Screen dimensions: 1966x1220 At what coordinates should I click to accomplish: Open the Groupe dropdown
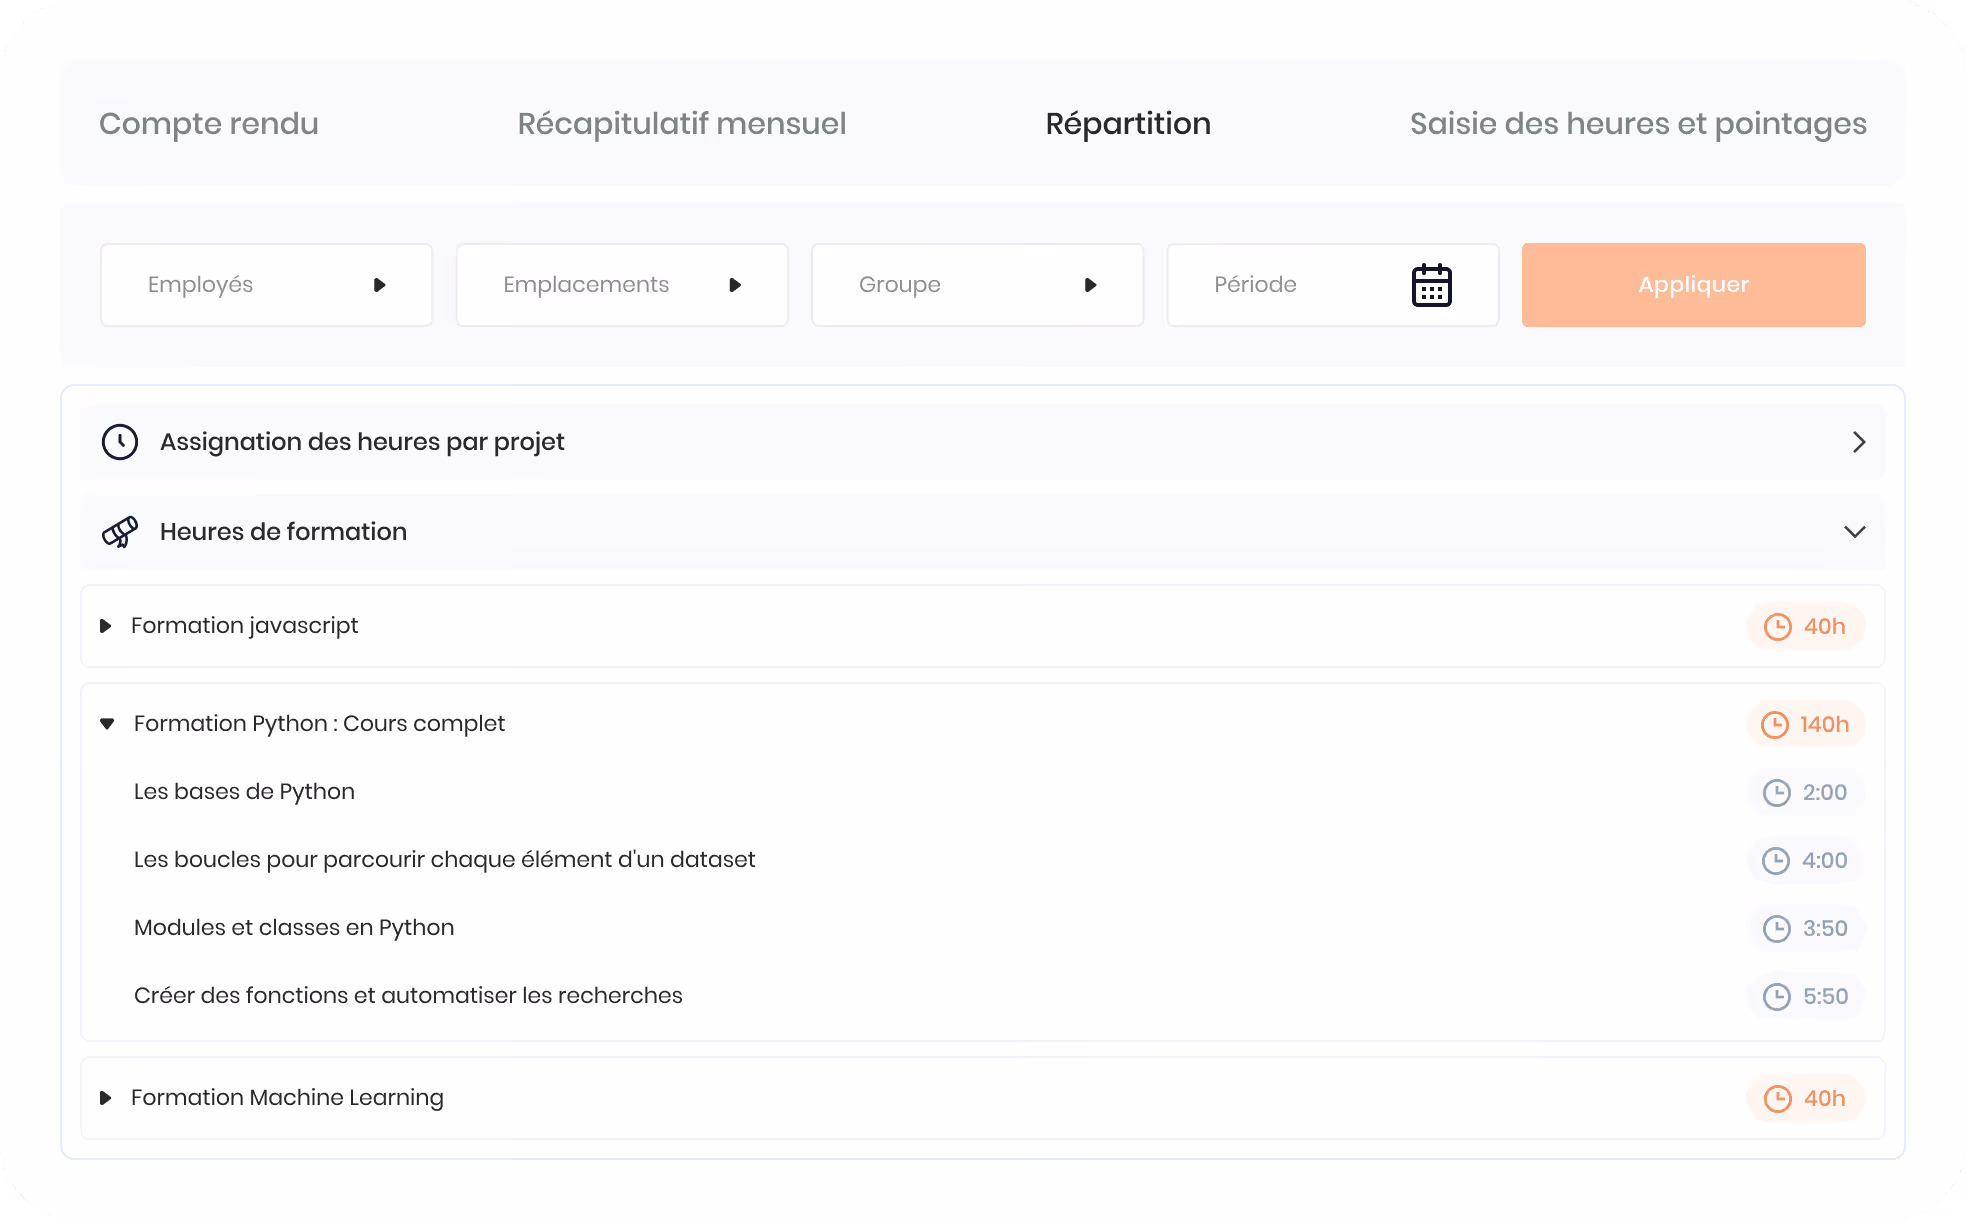(x=977, y=285)
